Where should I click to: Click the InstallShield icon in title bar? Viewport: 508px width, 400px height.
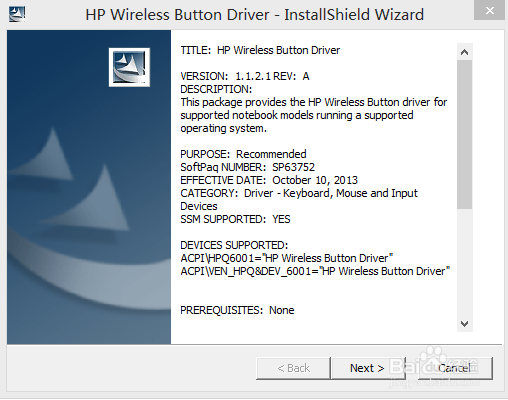pos(17,14)
